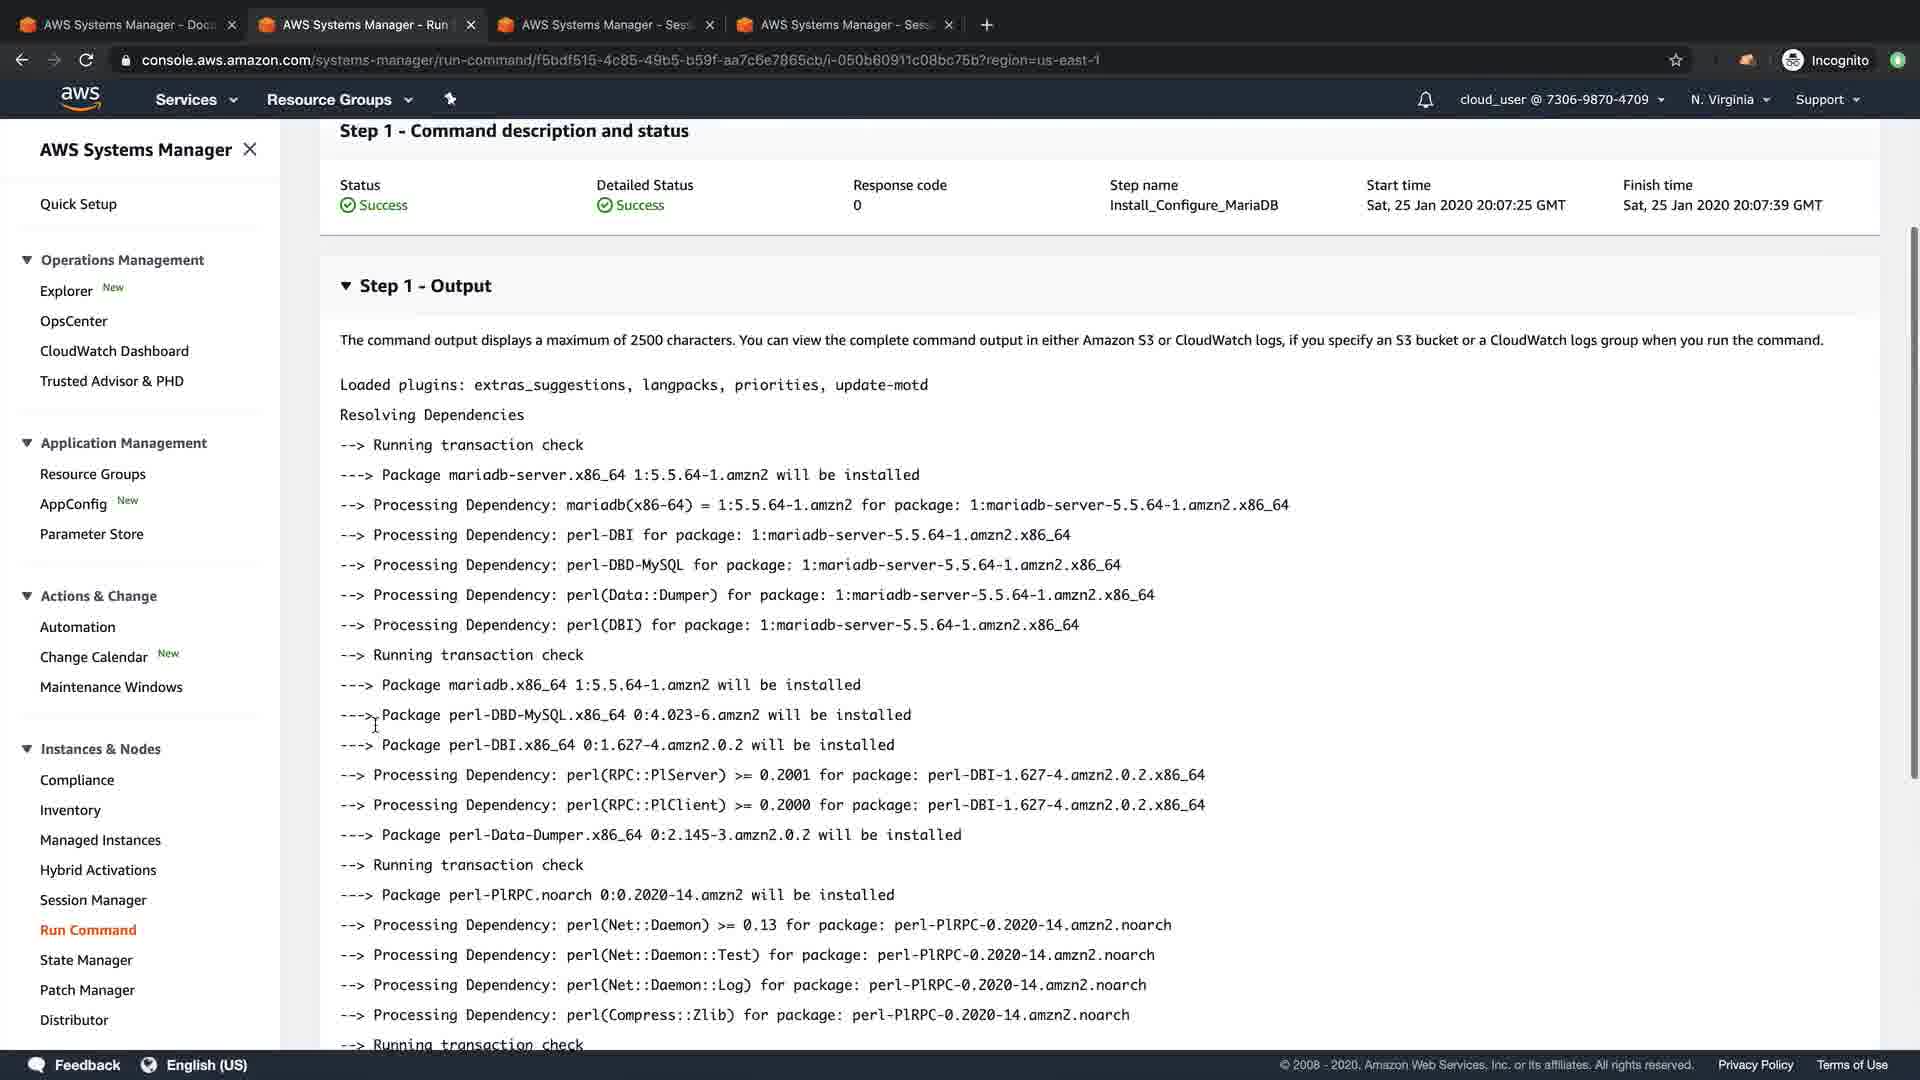The image size is (1920, 1080).
Task: Click the Feedback speech bubble icon
Action: coord(37,1065)
